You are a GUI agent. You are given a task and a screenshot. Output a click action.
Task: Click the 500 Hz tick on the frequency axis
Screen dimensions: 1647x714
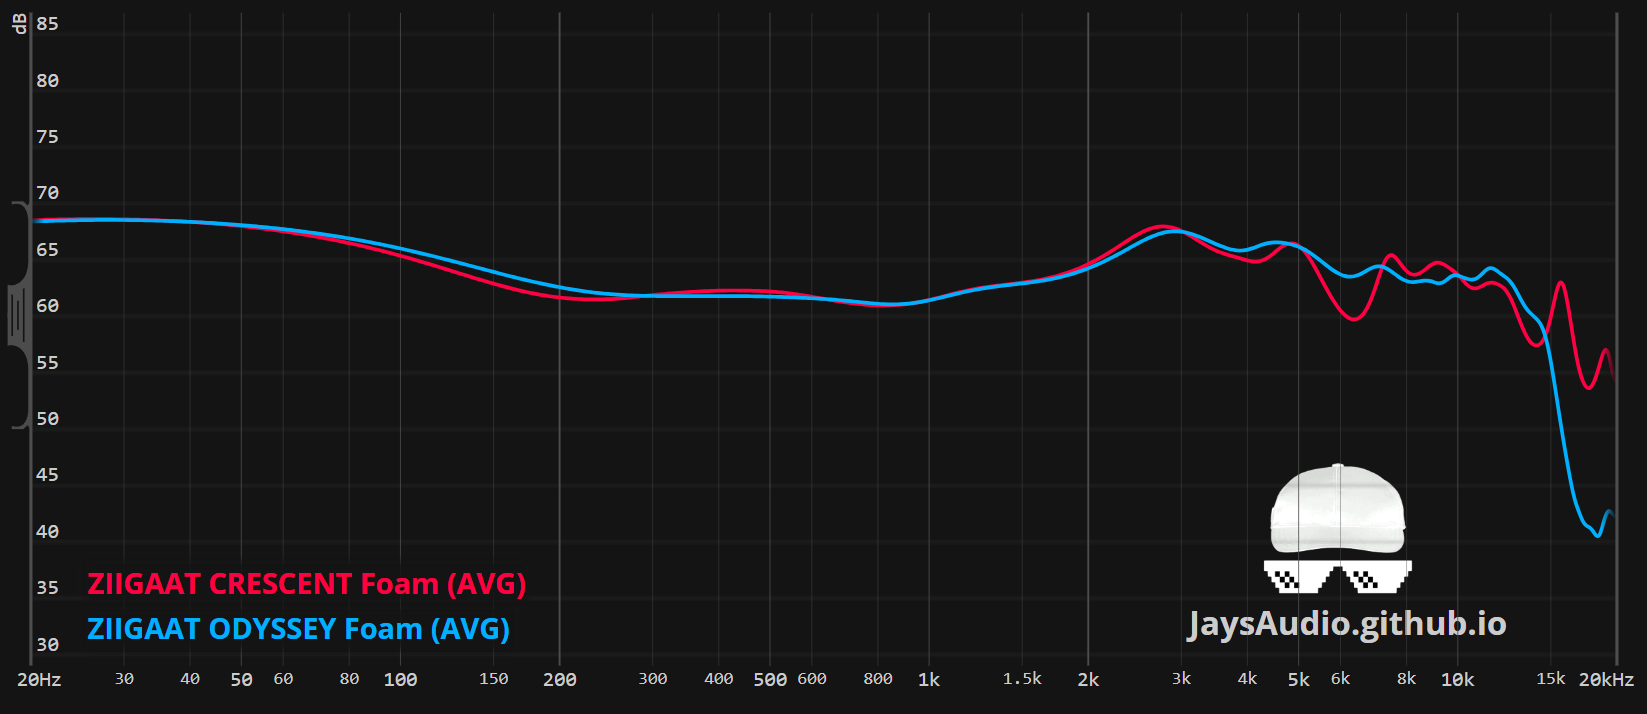click(x=769, y=680)
